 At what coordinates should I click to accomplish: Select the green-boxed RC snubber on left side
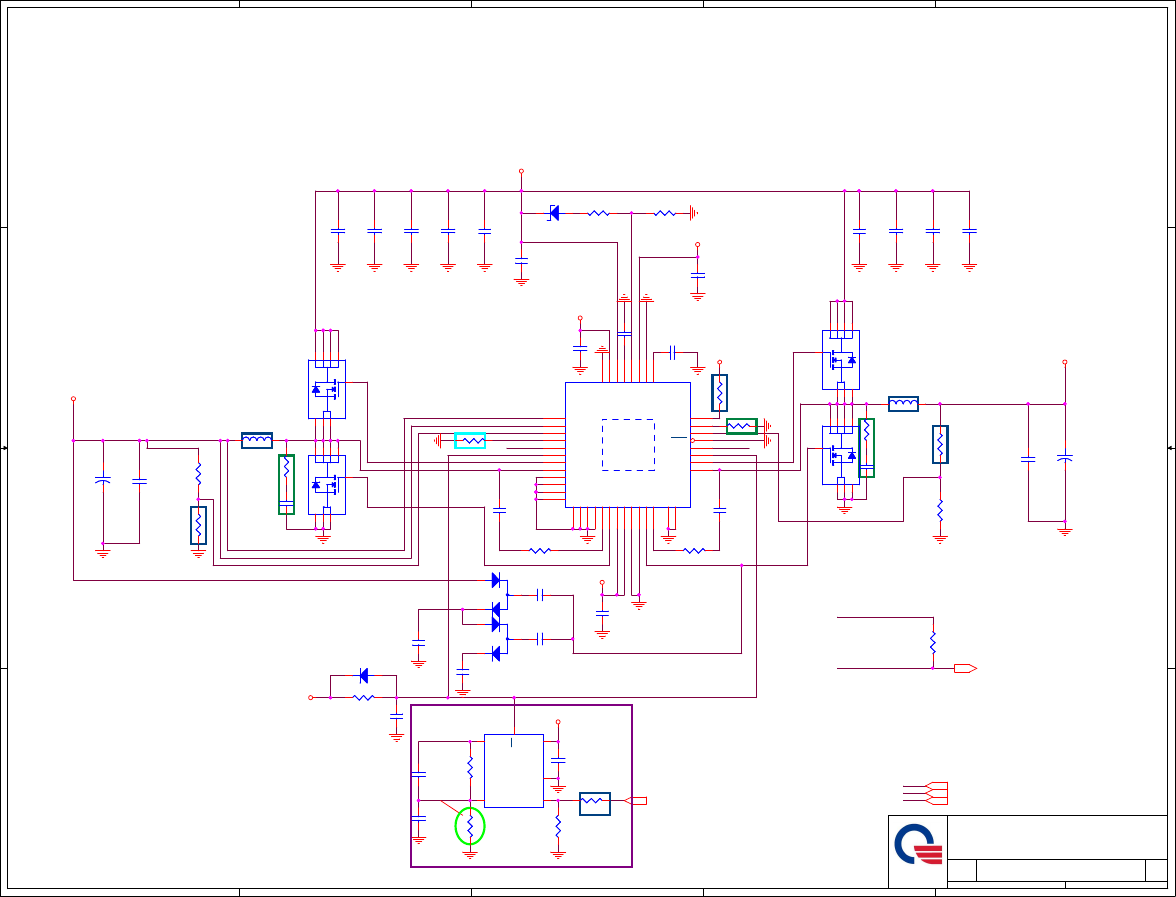[x=286, y=484]
